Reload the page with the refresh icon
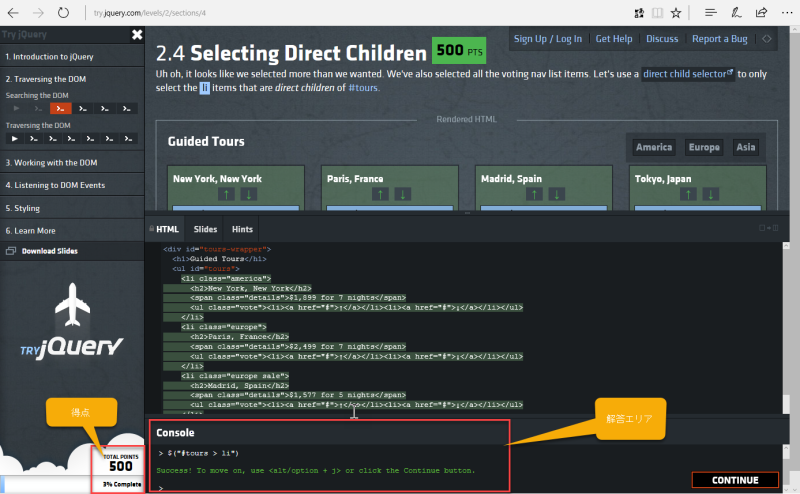Viewport: 800px width, 494px height. tap(63, 13)
